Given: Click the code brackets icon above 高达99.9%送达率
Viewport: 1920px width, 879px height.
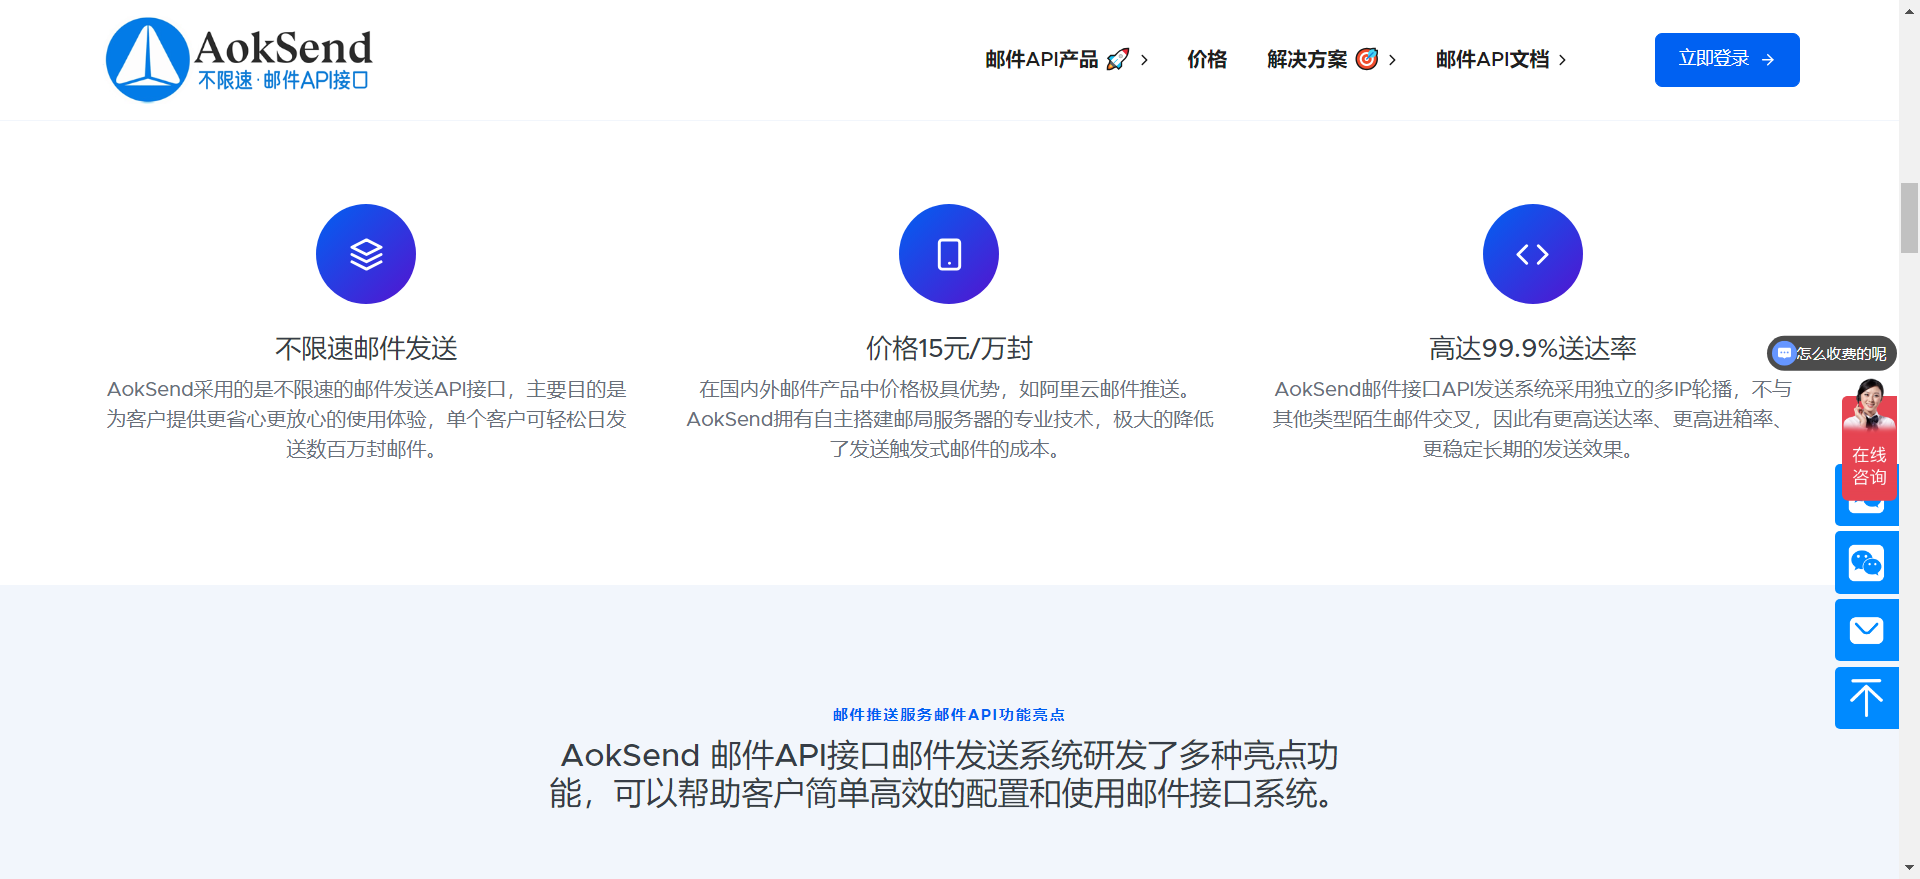Looking at the screenshot, I should coord(1532,254).
